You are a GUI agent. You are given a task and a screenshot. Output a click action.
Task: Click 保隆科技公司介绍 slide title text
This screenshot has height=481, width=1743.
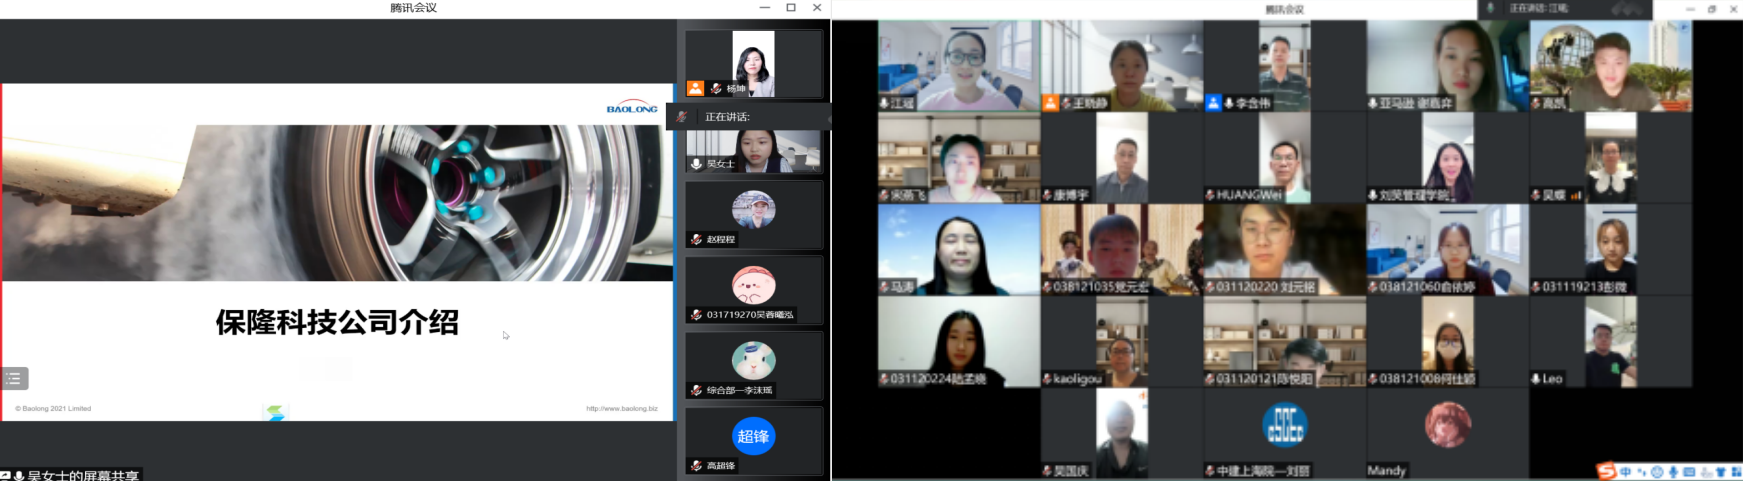(337, 322)
